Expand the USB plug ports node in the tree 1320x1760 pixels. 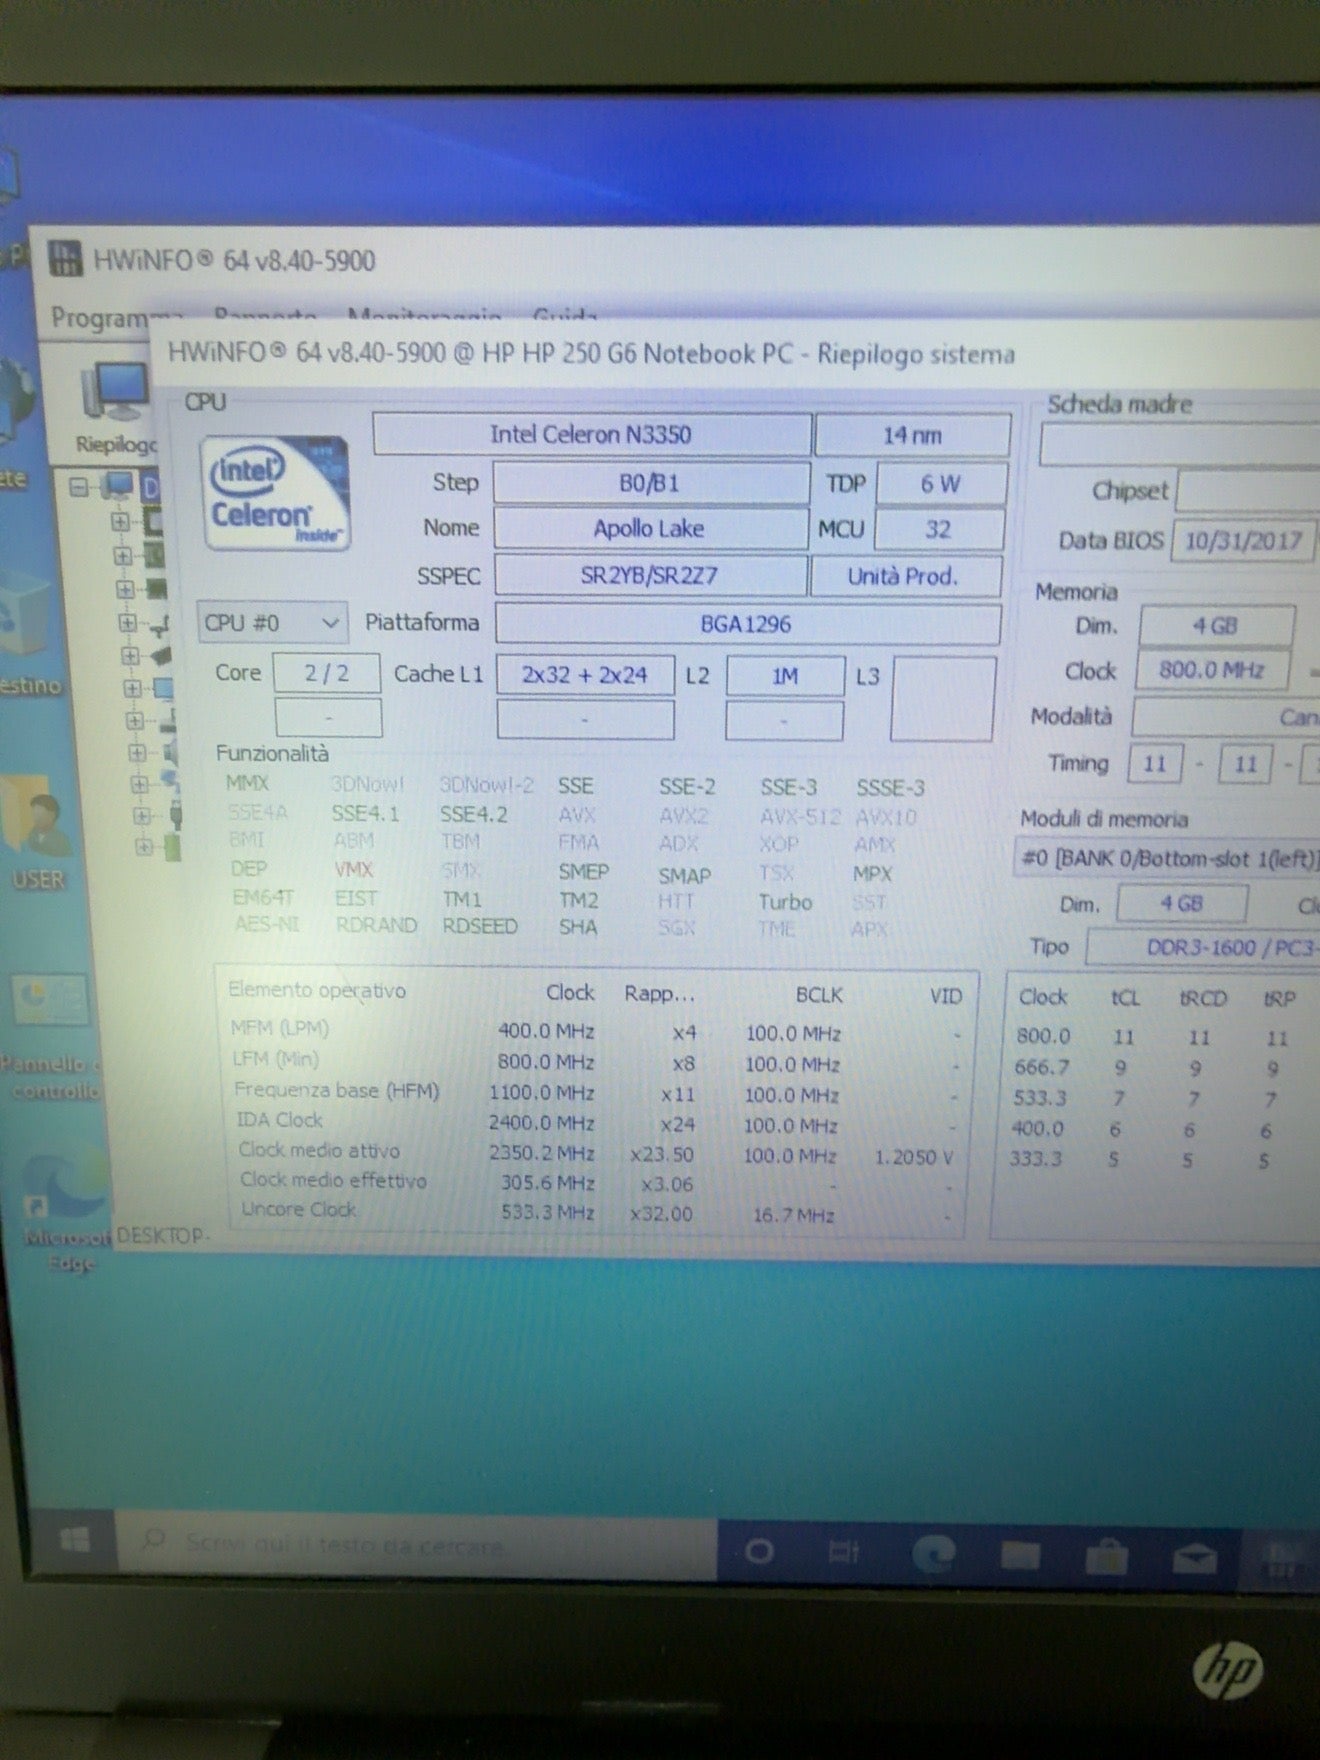click(x=140, y=816)
